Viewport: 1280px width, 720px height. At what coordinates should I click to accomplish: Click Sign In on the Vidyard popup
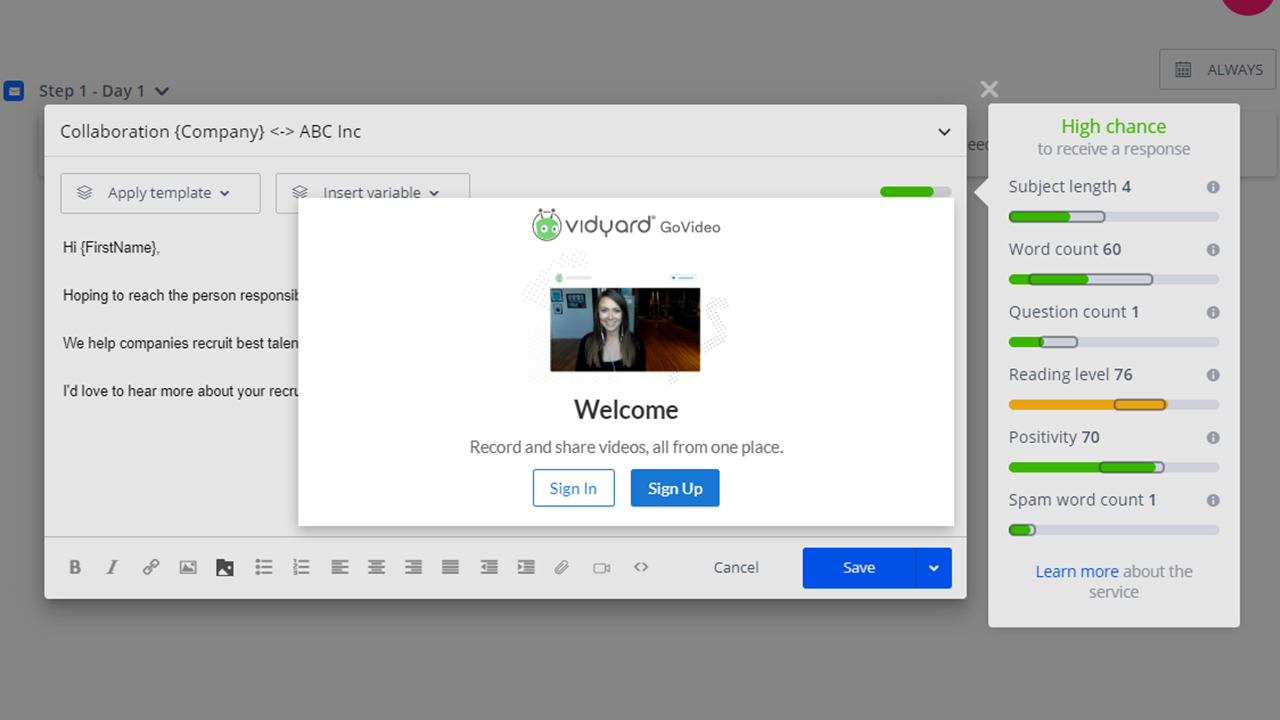[573, 488]
